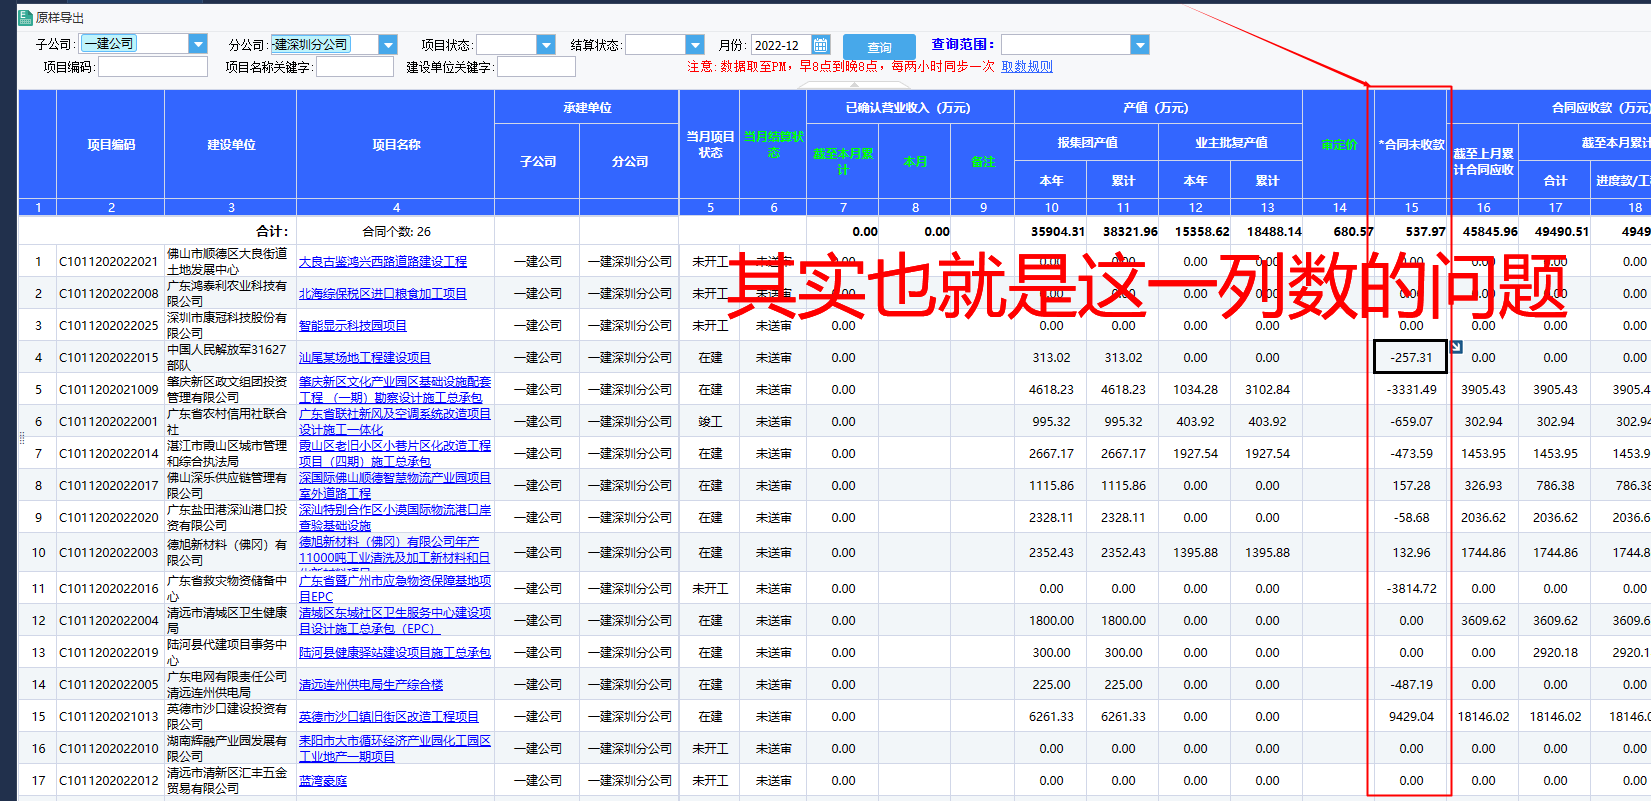Select the cell showing 9429.04
This screenshot has height=801, width=1651.
[1411, 716]
